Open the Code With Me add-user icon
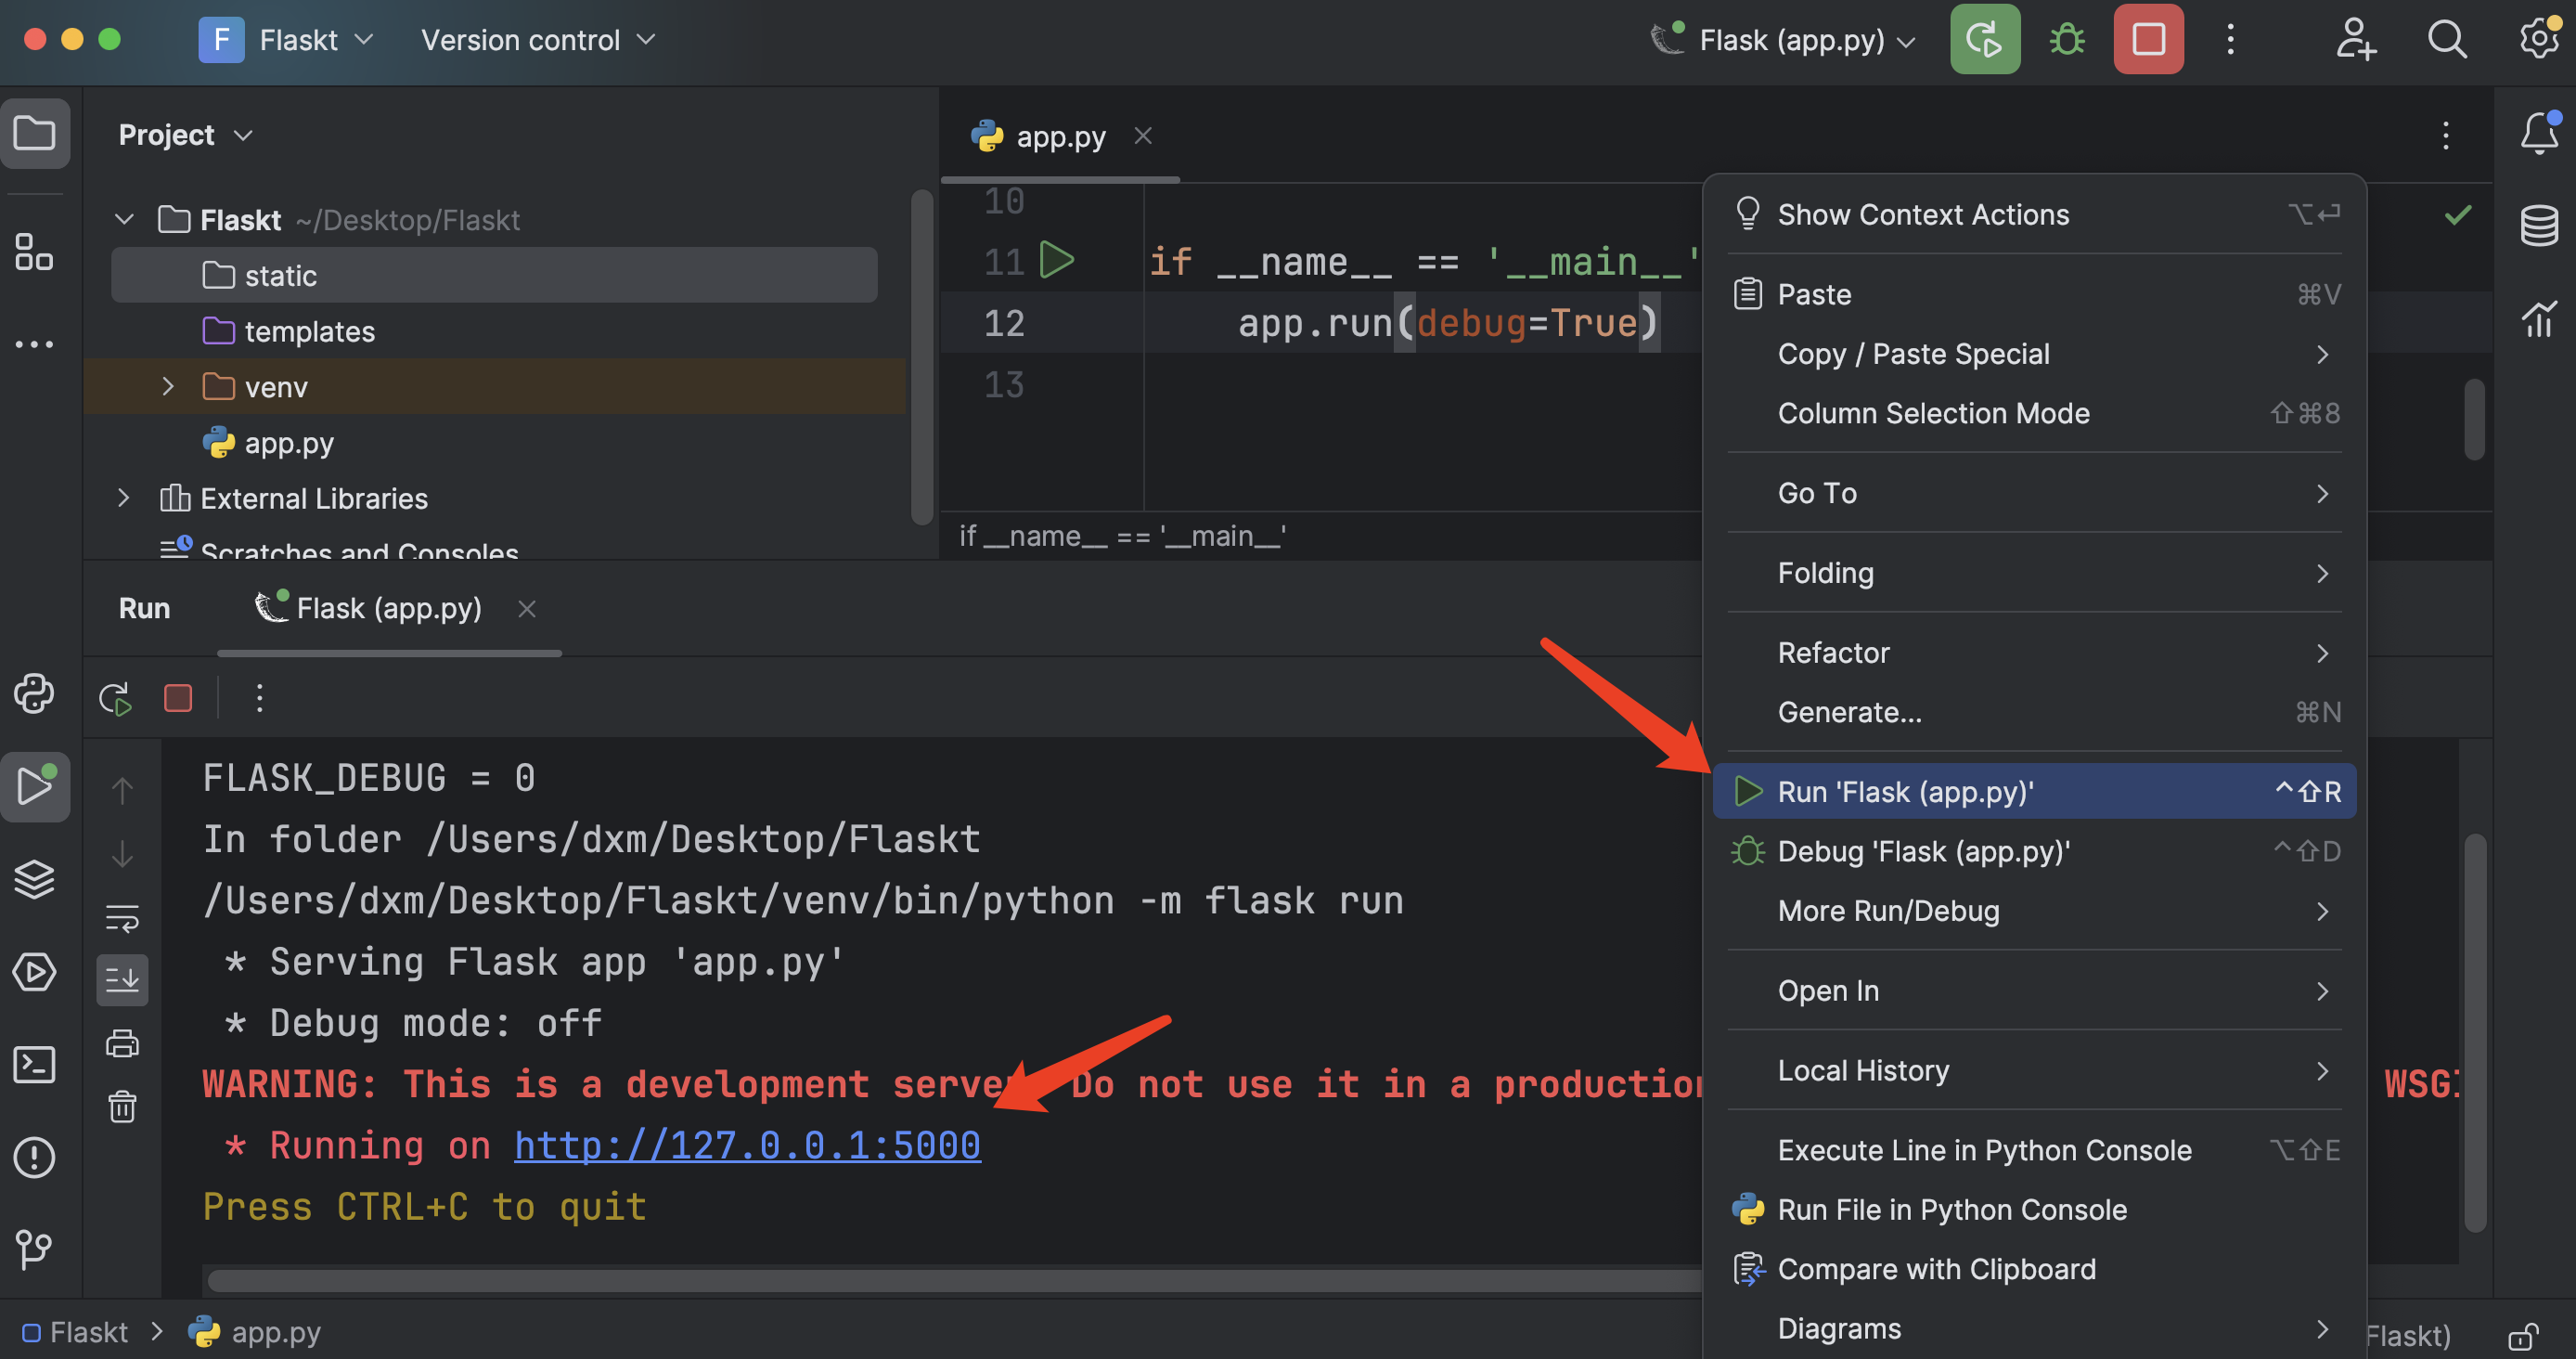Screen dimensions: 2576x1359 pos(2355,40)
